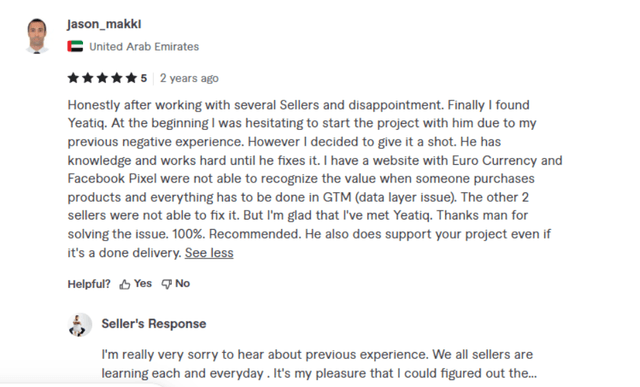Click the second star of the rating
Viewport: 640px width, 387px height.
(x=88, y=78)
